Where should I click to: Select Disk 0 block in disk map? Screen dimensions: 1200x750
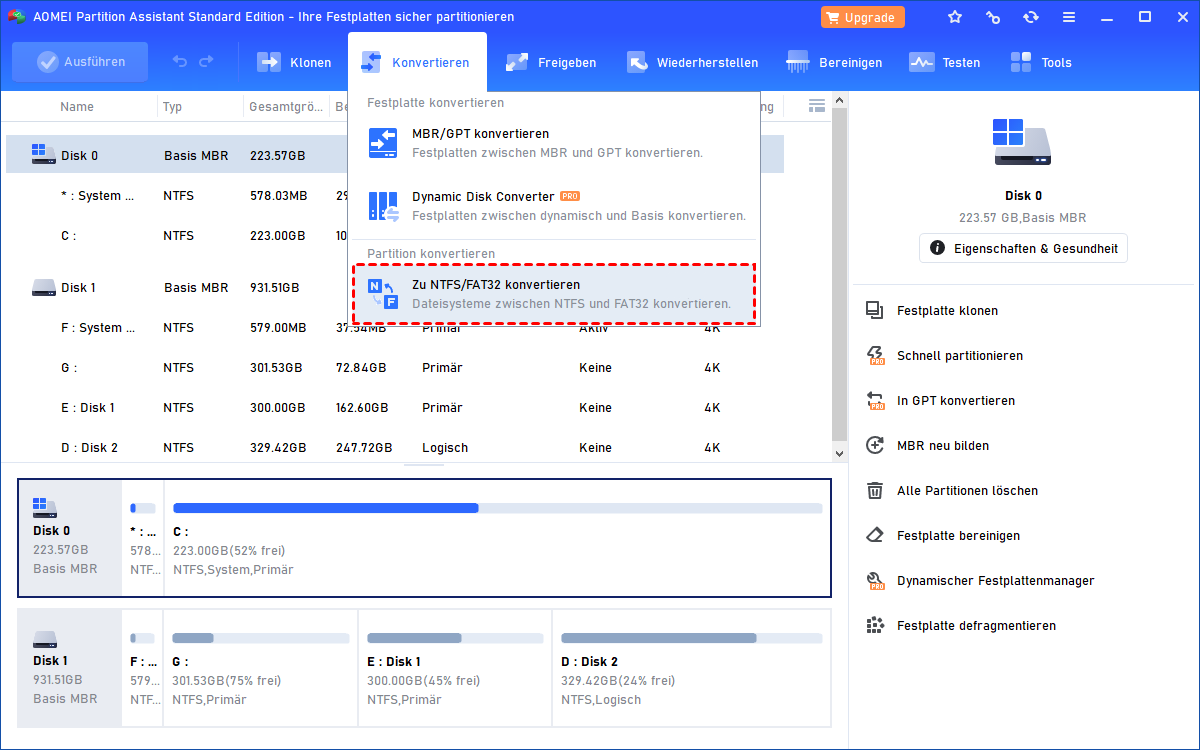[70, 538]
